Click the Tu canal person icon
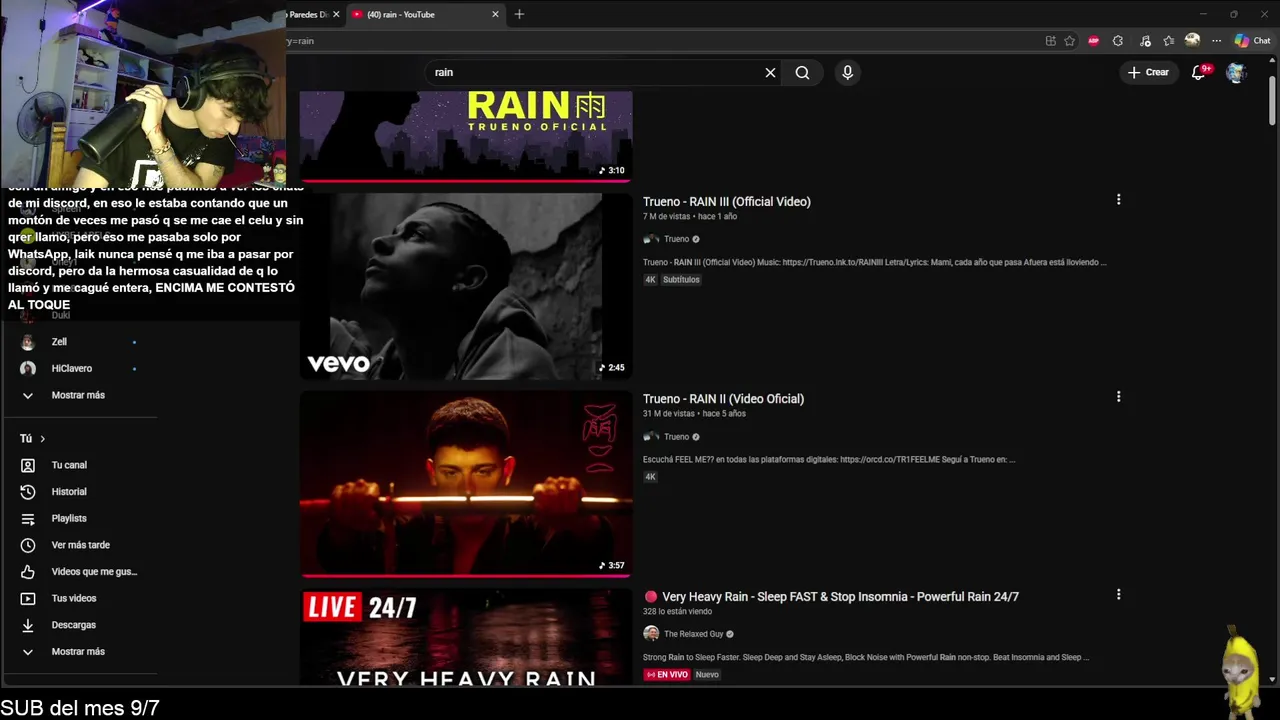 [x=28, y=465]
